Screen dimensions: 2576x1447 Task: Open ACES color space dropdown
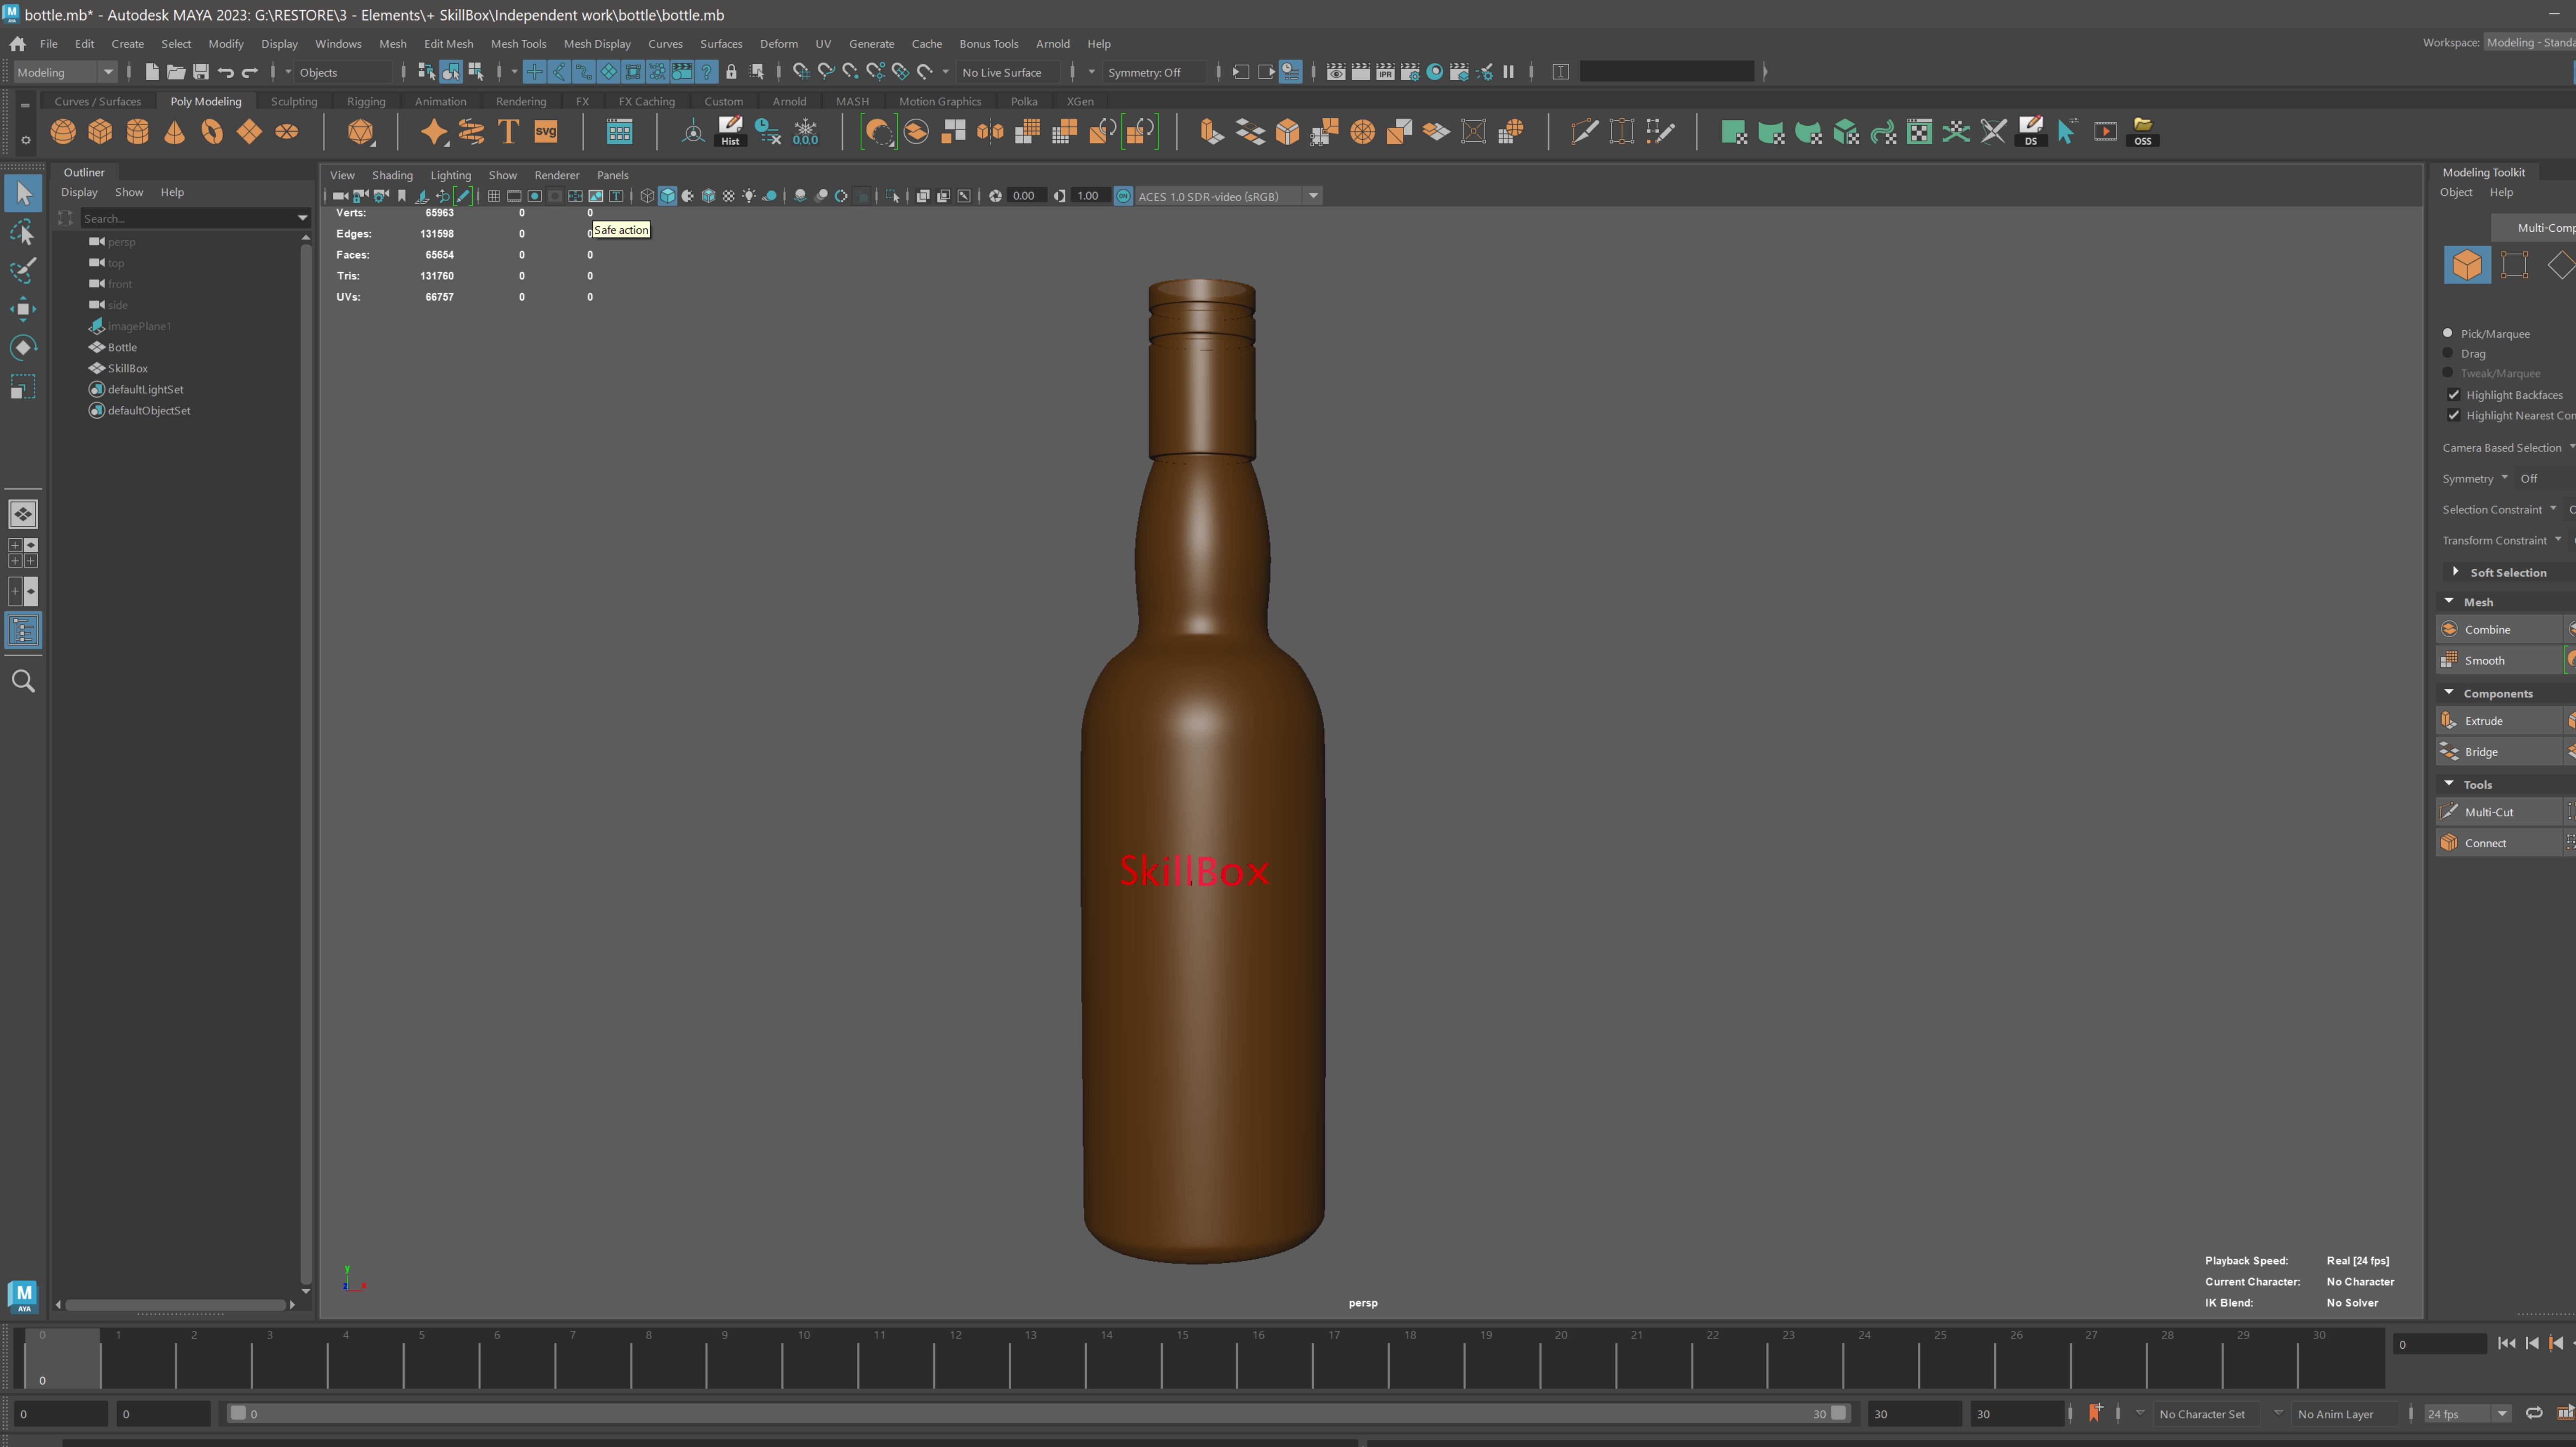click(1313, 196)
